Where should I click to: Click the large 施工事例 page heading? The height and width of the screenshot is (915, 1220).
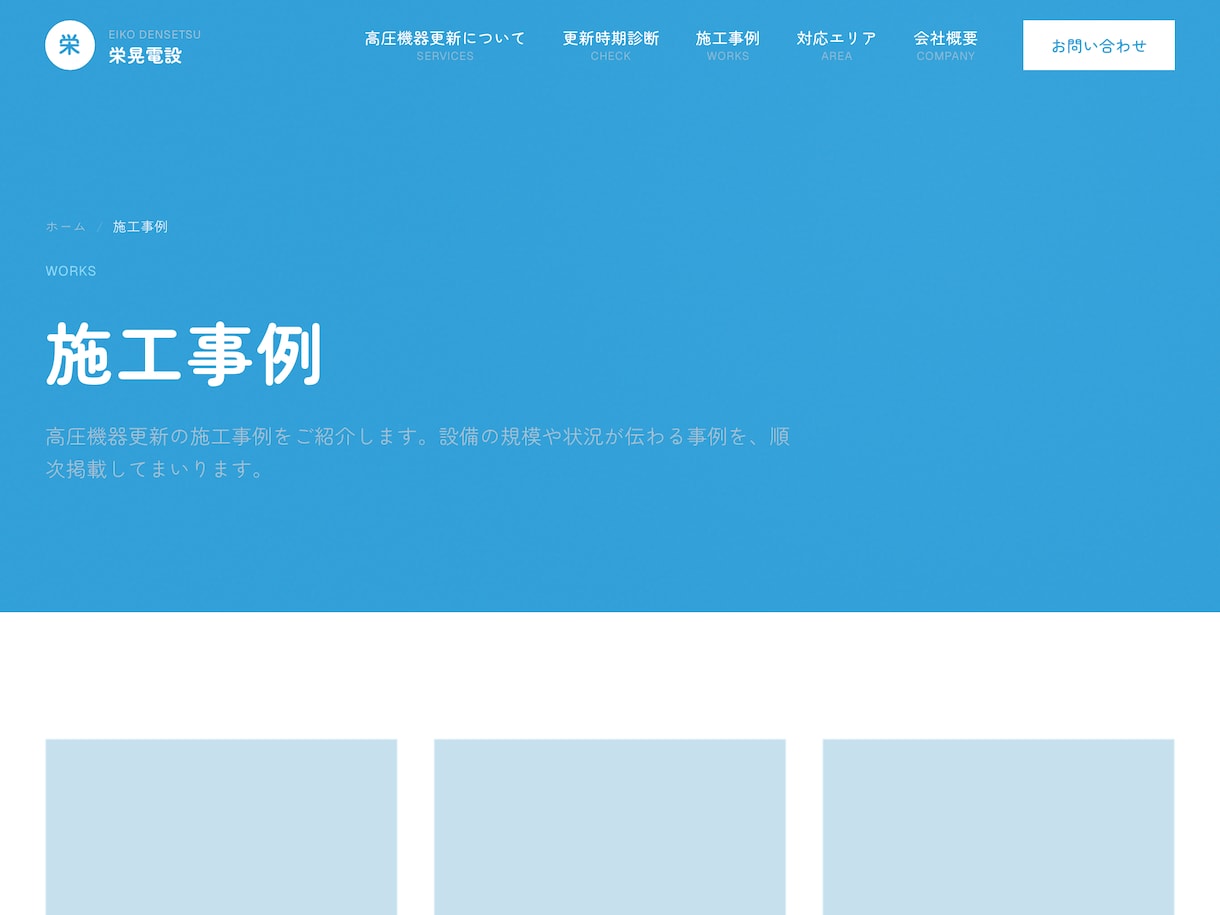point(185,354)
